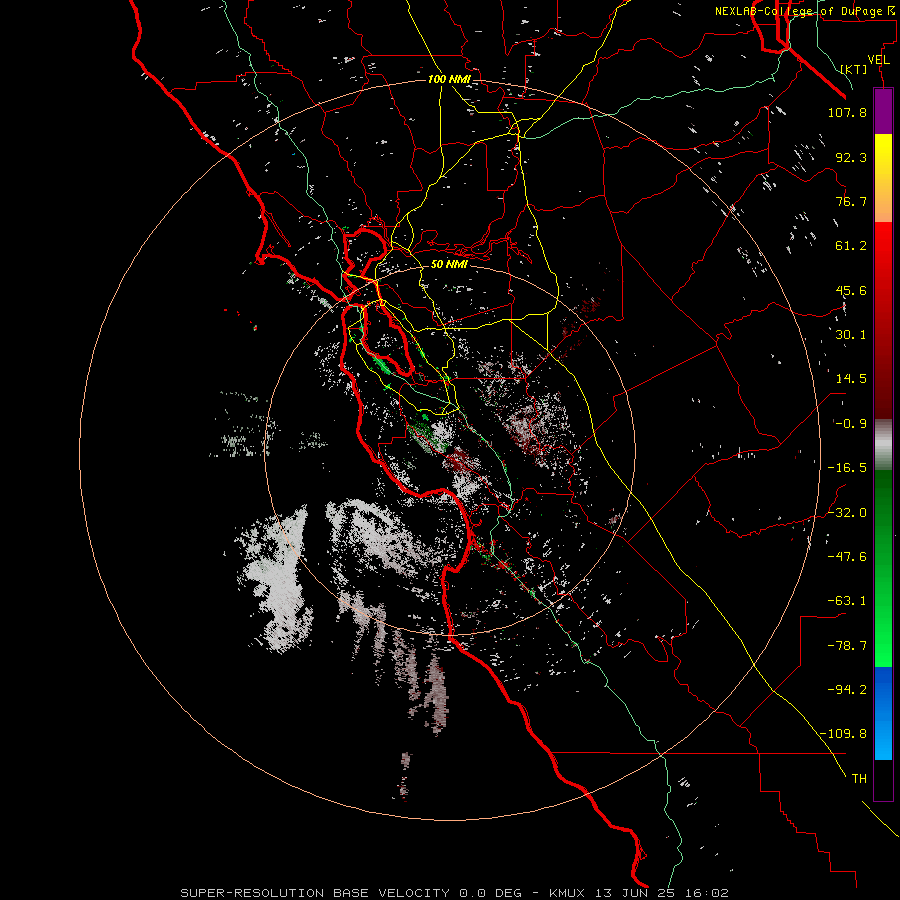Click the -0.9 velocity scale value
Viewport: 900px width, 900px height.
click(x=851, y=424)
